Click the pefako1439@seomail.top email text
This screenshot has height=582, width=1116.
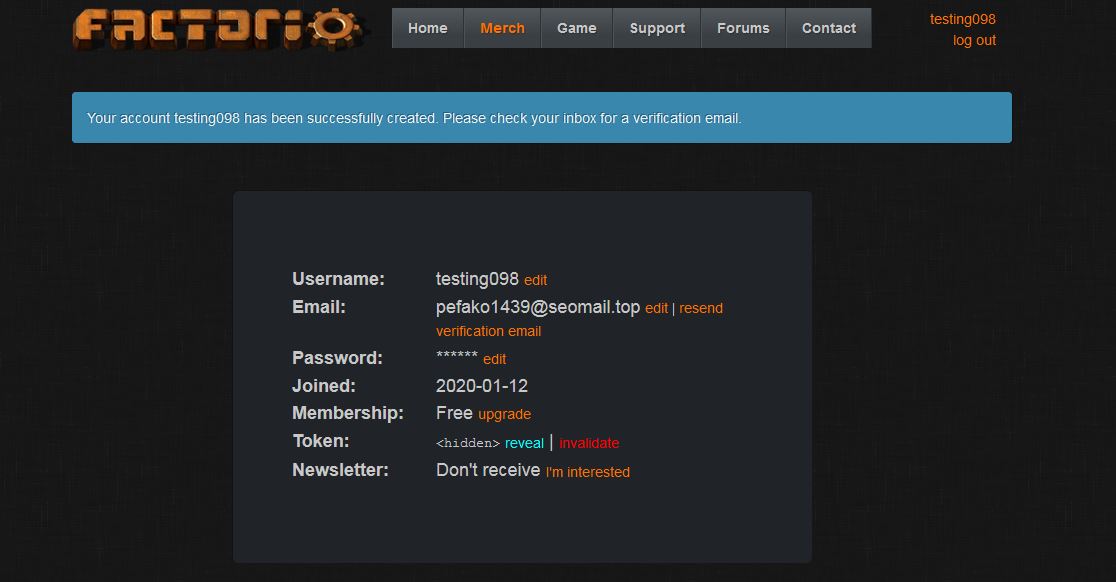(537, 308)
